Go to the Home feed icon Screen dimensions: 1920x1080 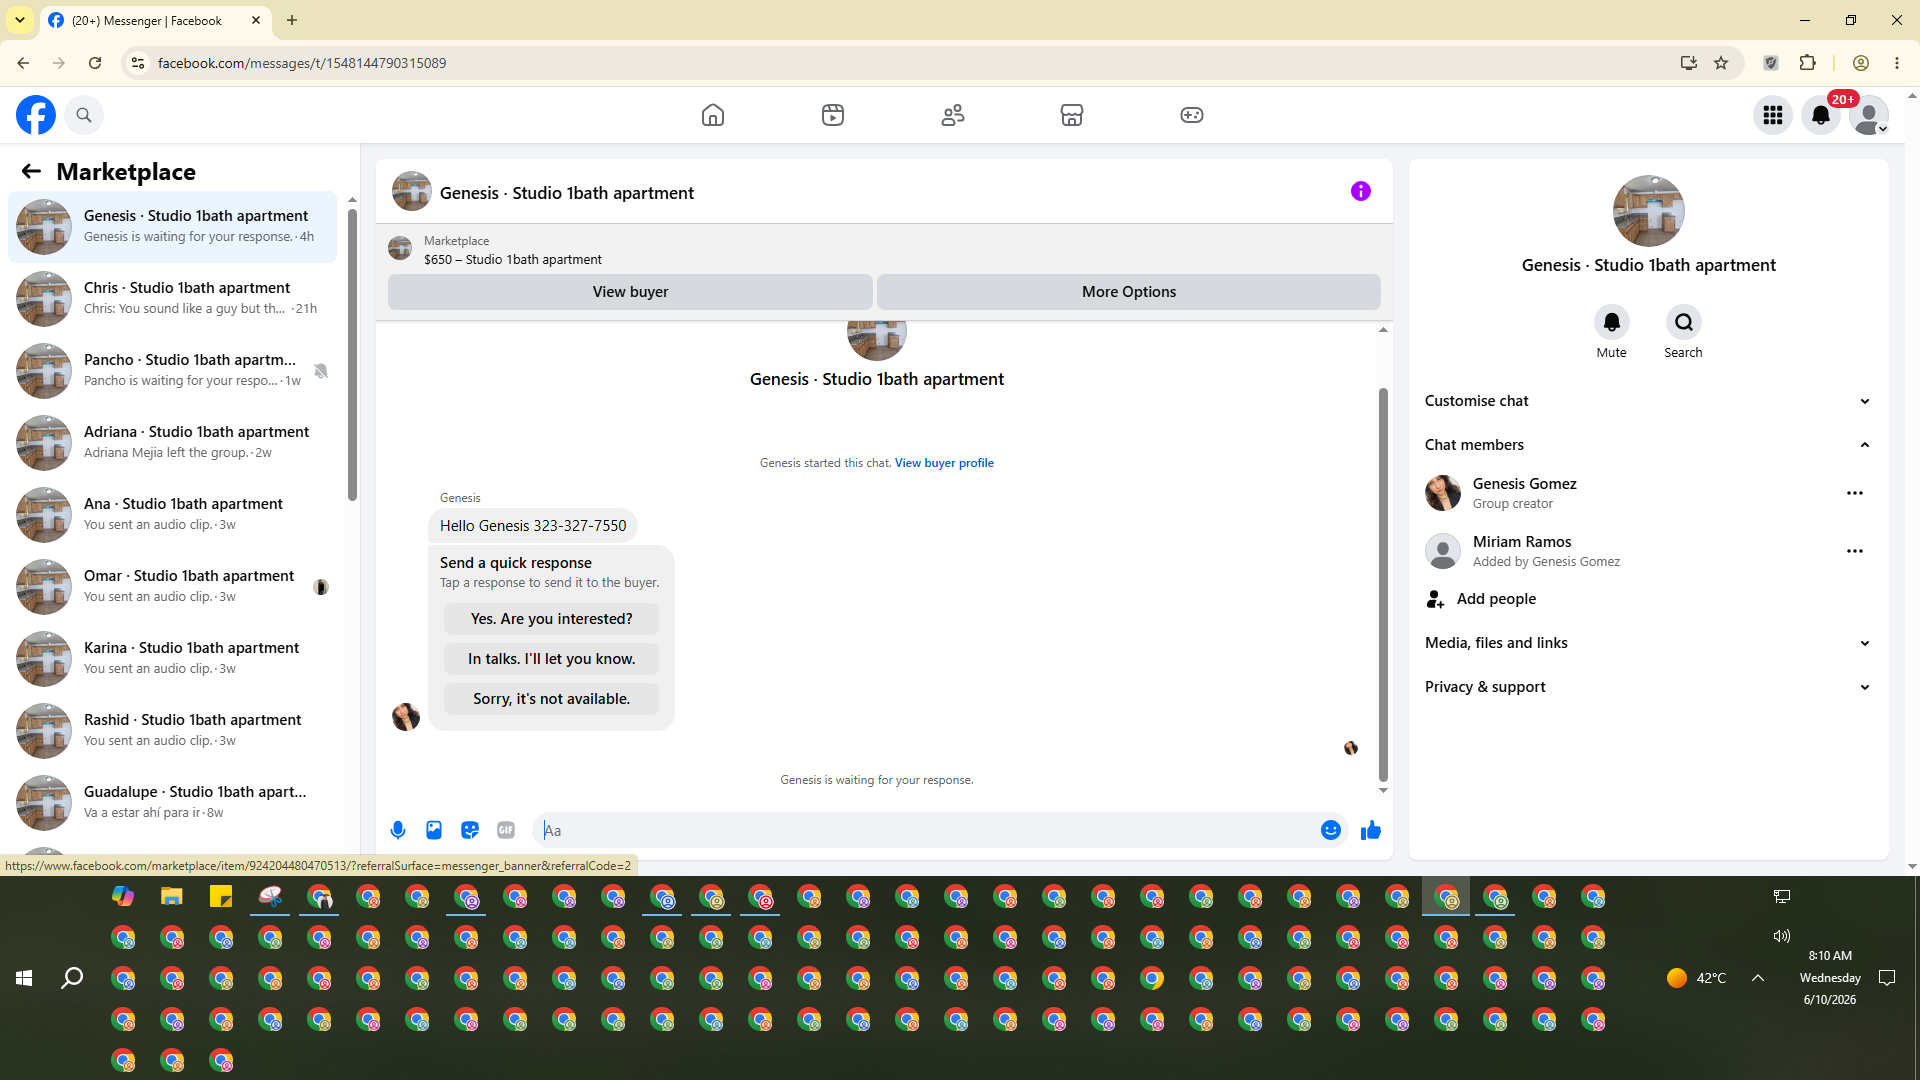tap(713, 115)
